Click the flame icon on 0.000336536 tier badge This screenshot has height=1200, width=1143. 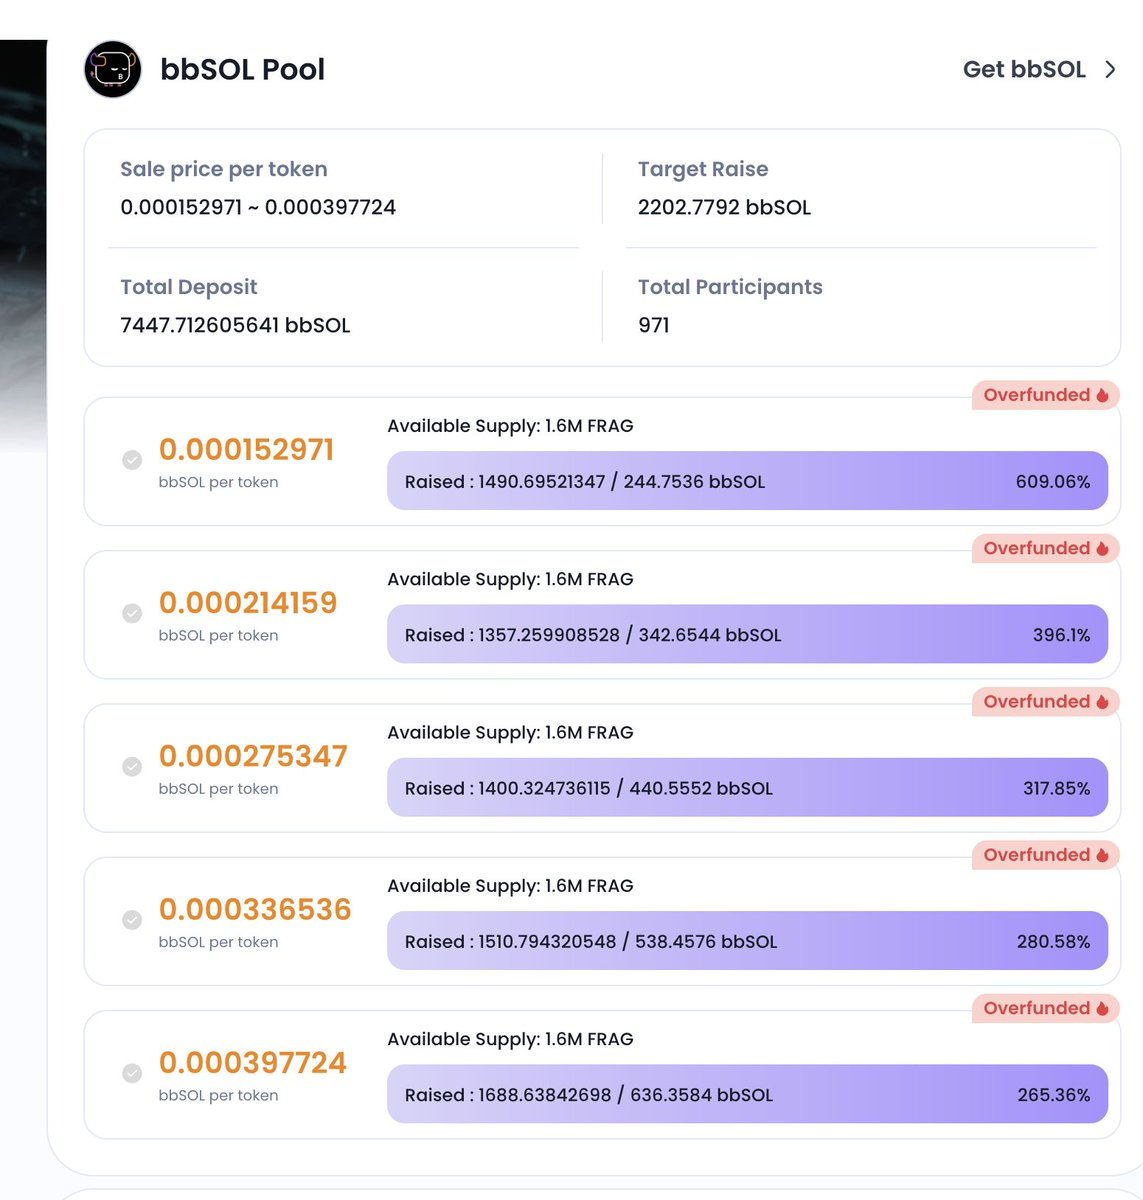1102,855
